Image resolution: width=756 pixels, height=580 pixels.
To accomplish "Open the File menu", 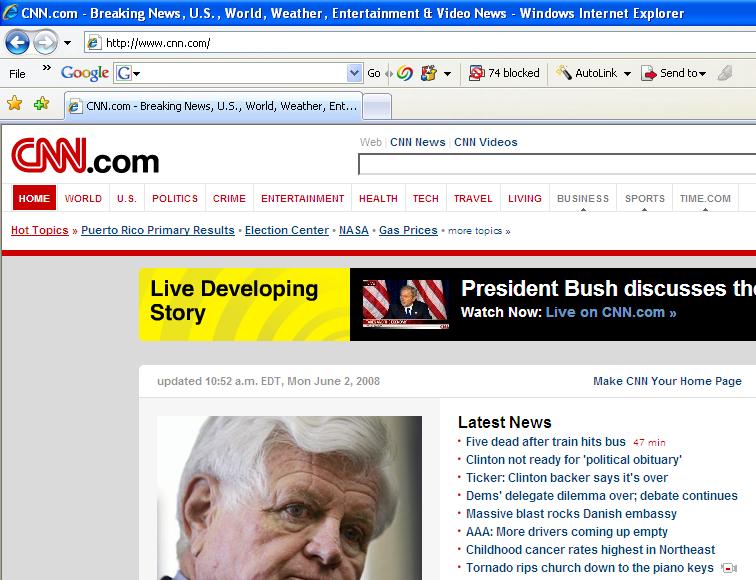I will pos(17,73).
